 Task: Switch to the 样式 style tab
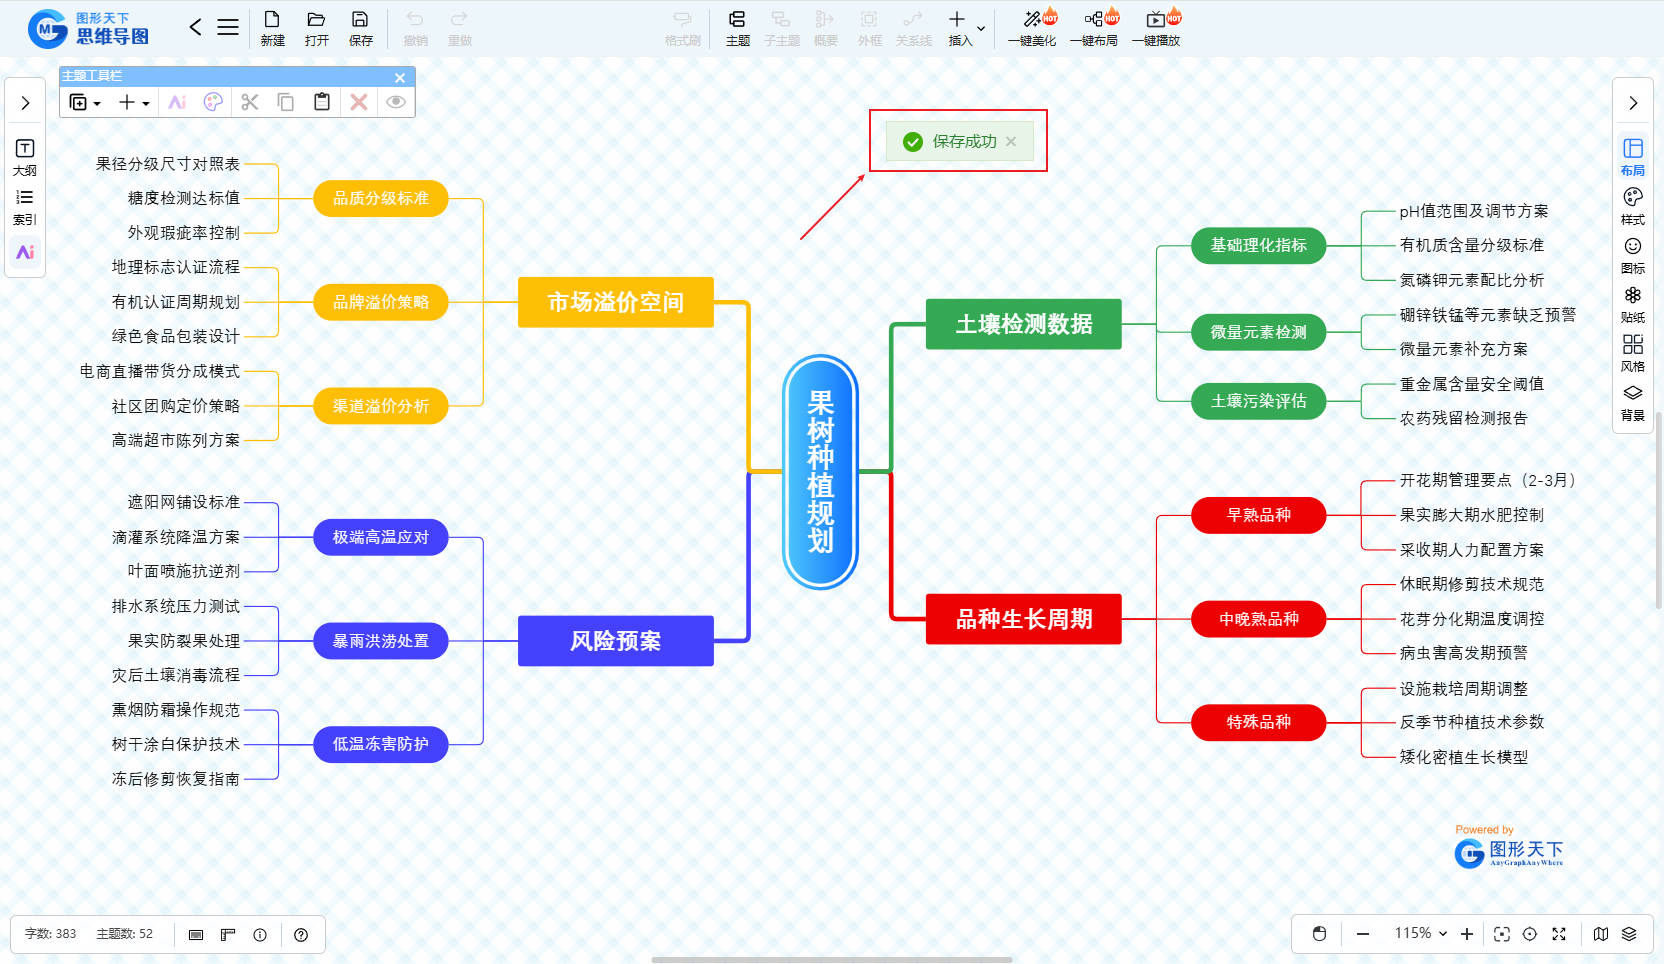coord(1633,205)
